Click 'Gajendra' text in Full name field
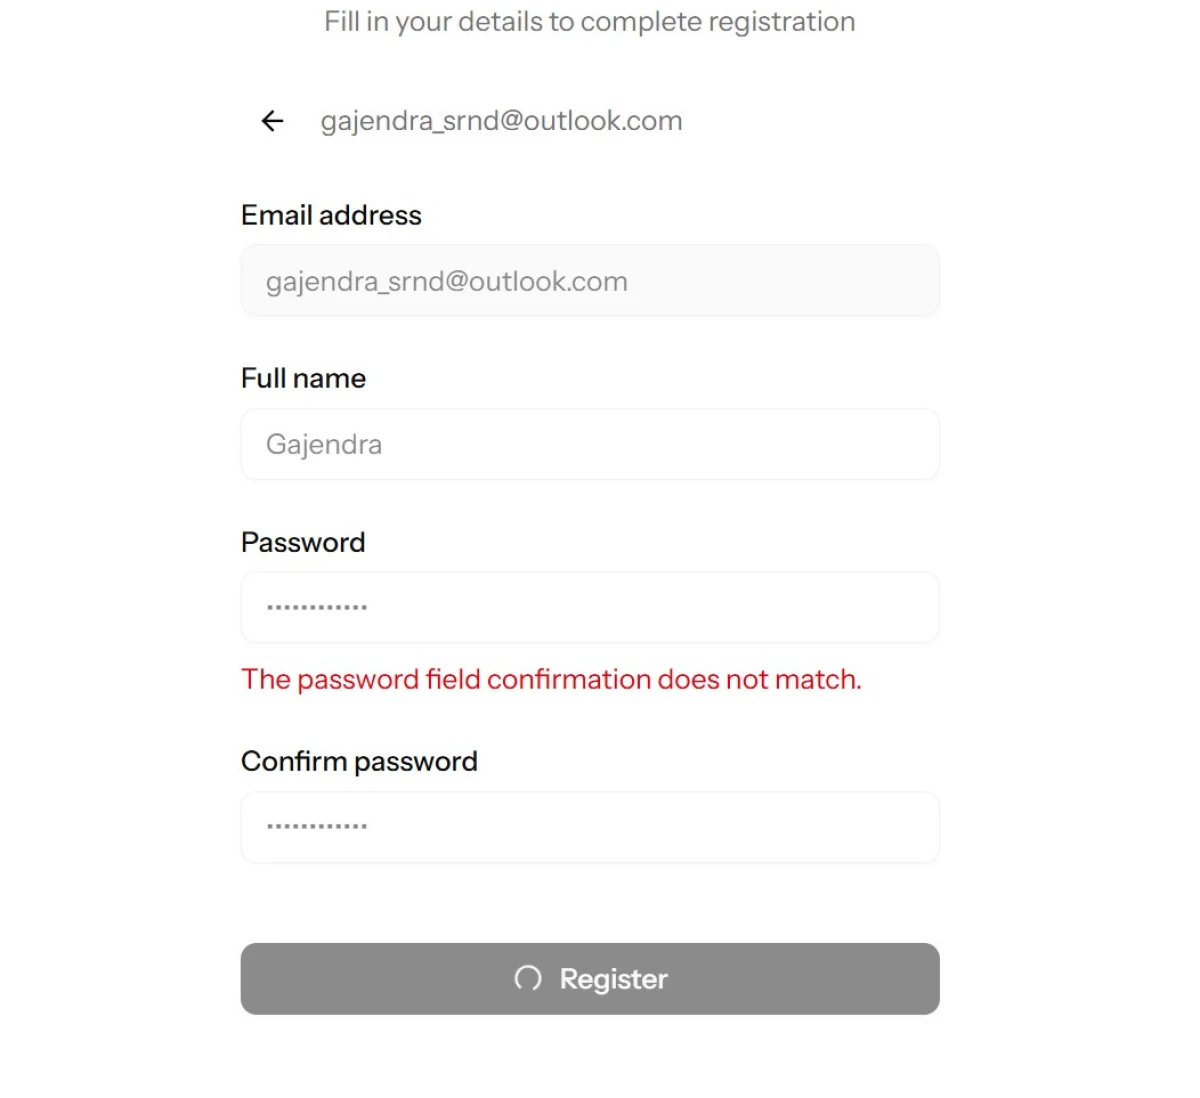This screenshot has height=1098, width=1200. pos(324,444)
